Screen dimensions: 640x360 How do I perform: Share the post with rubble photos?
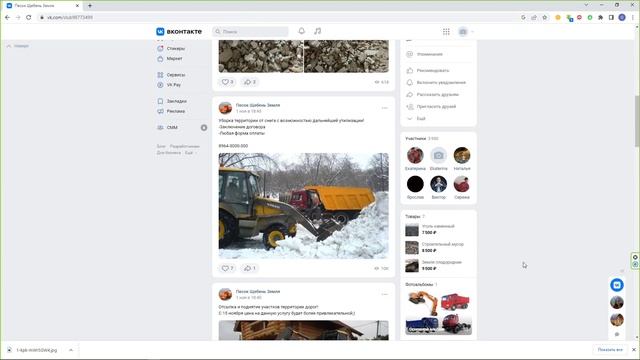click(249, 82)
